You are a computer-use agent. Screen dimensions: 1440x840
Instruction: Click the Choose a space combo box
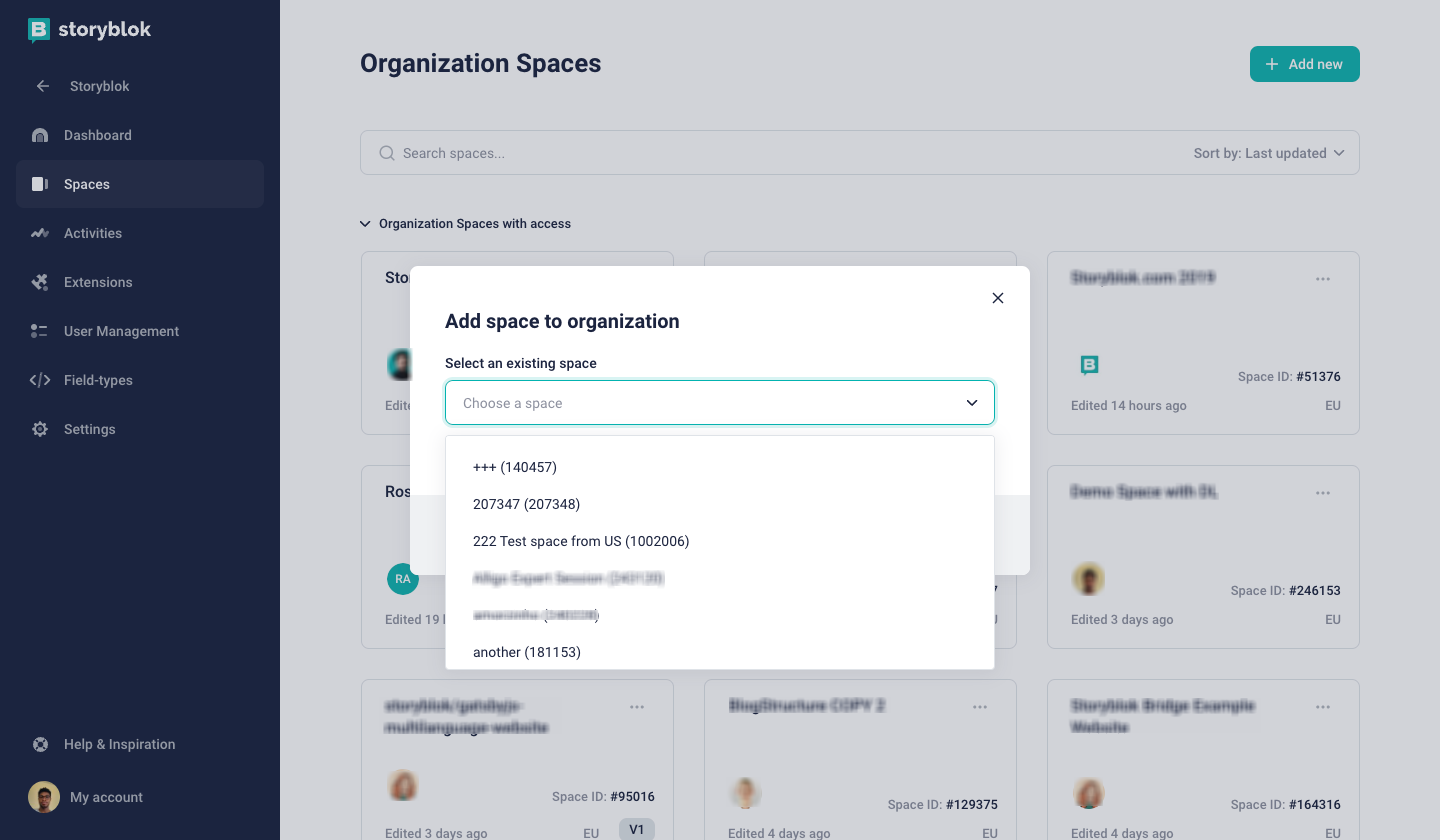[720, 403]
